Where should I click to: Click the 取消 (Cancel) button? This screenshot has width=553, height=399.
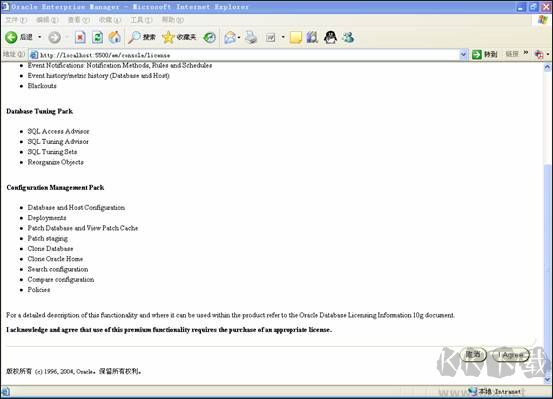473,354
